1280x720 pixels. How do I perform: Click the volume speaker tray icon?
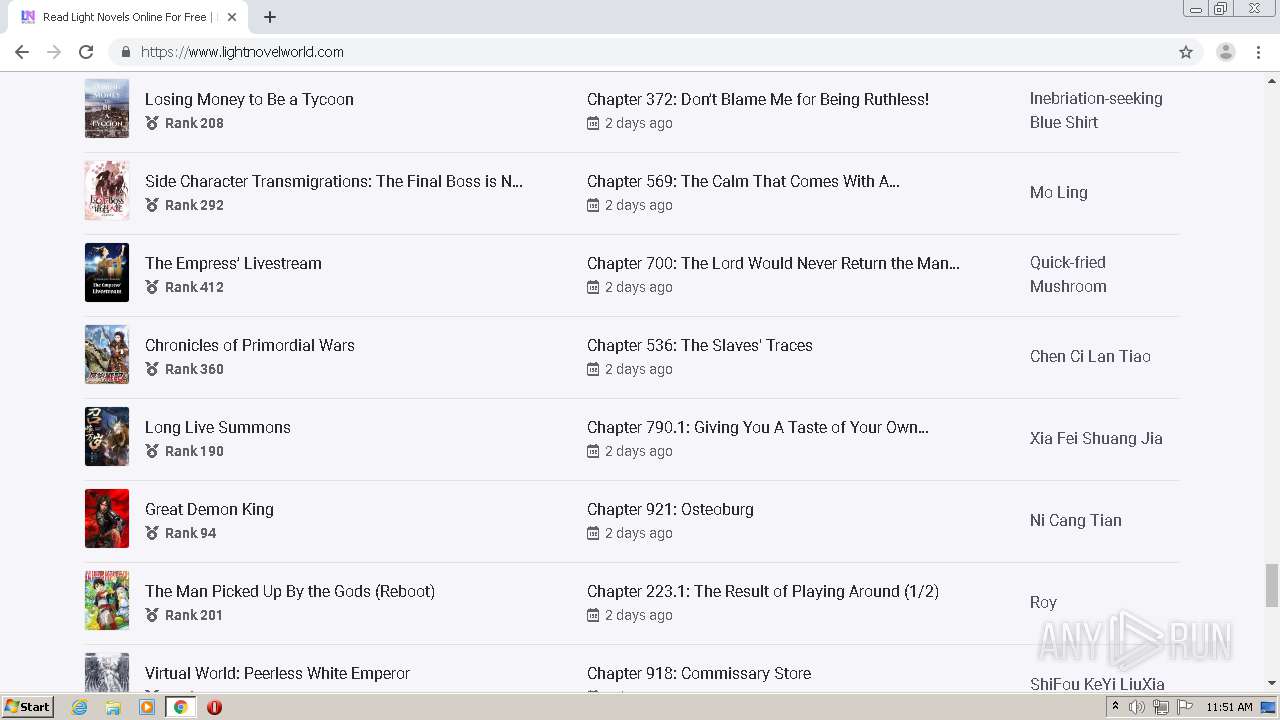pos(1137,707)
